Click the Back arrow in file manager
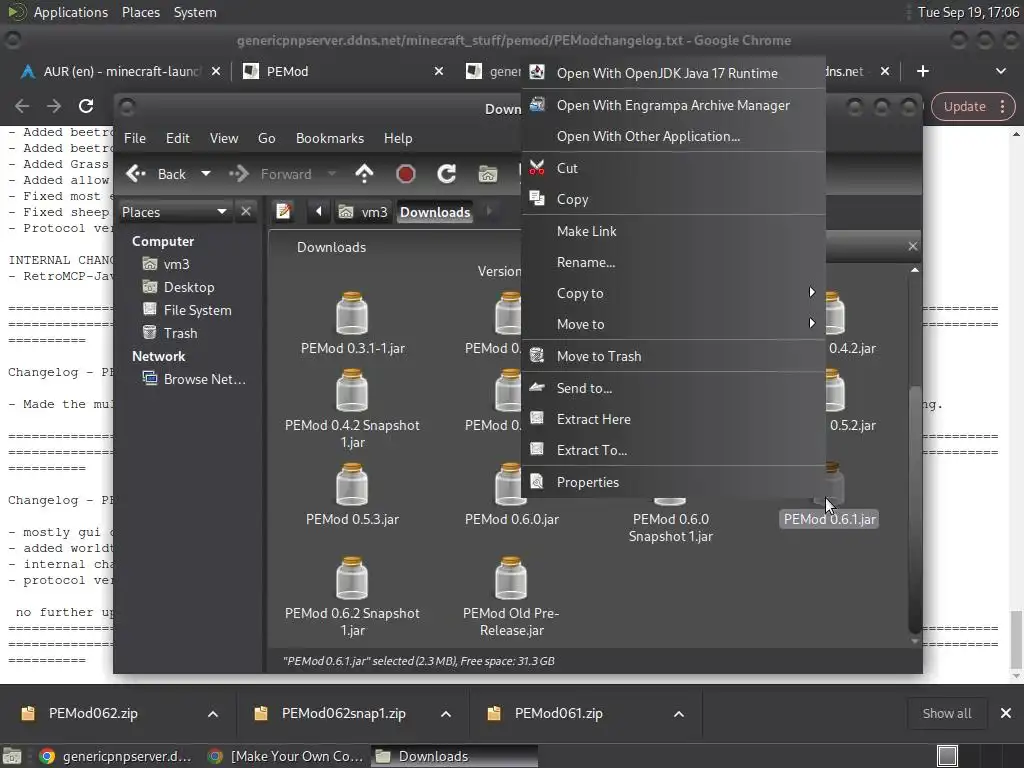 point(156,174)
